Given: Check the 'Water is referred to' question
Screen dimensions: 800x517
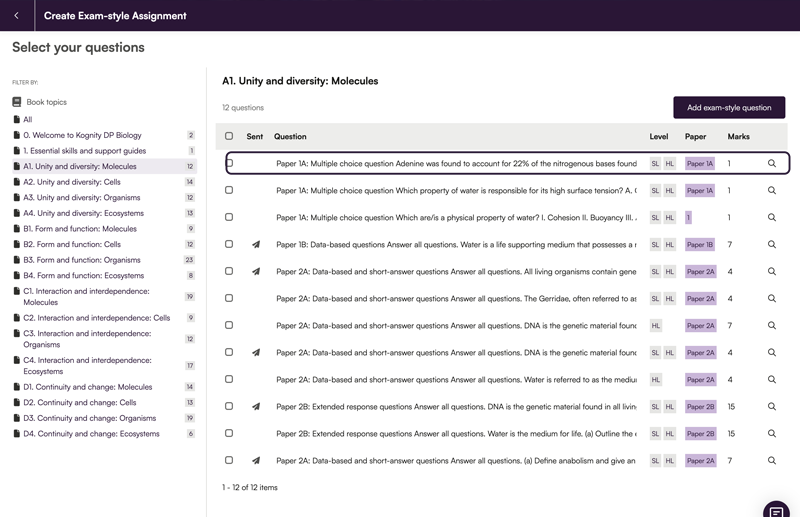Looking at the screenshot, I should [x=229, y=379].
